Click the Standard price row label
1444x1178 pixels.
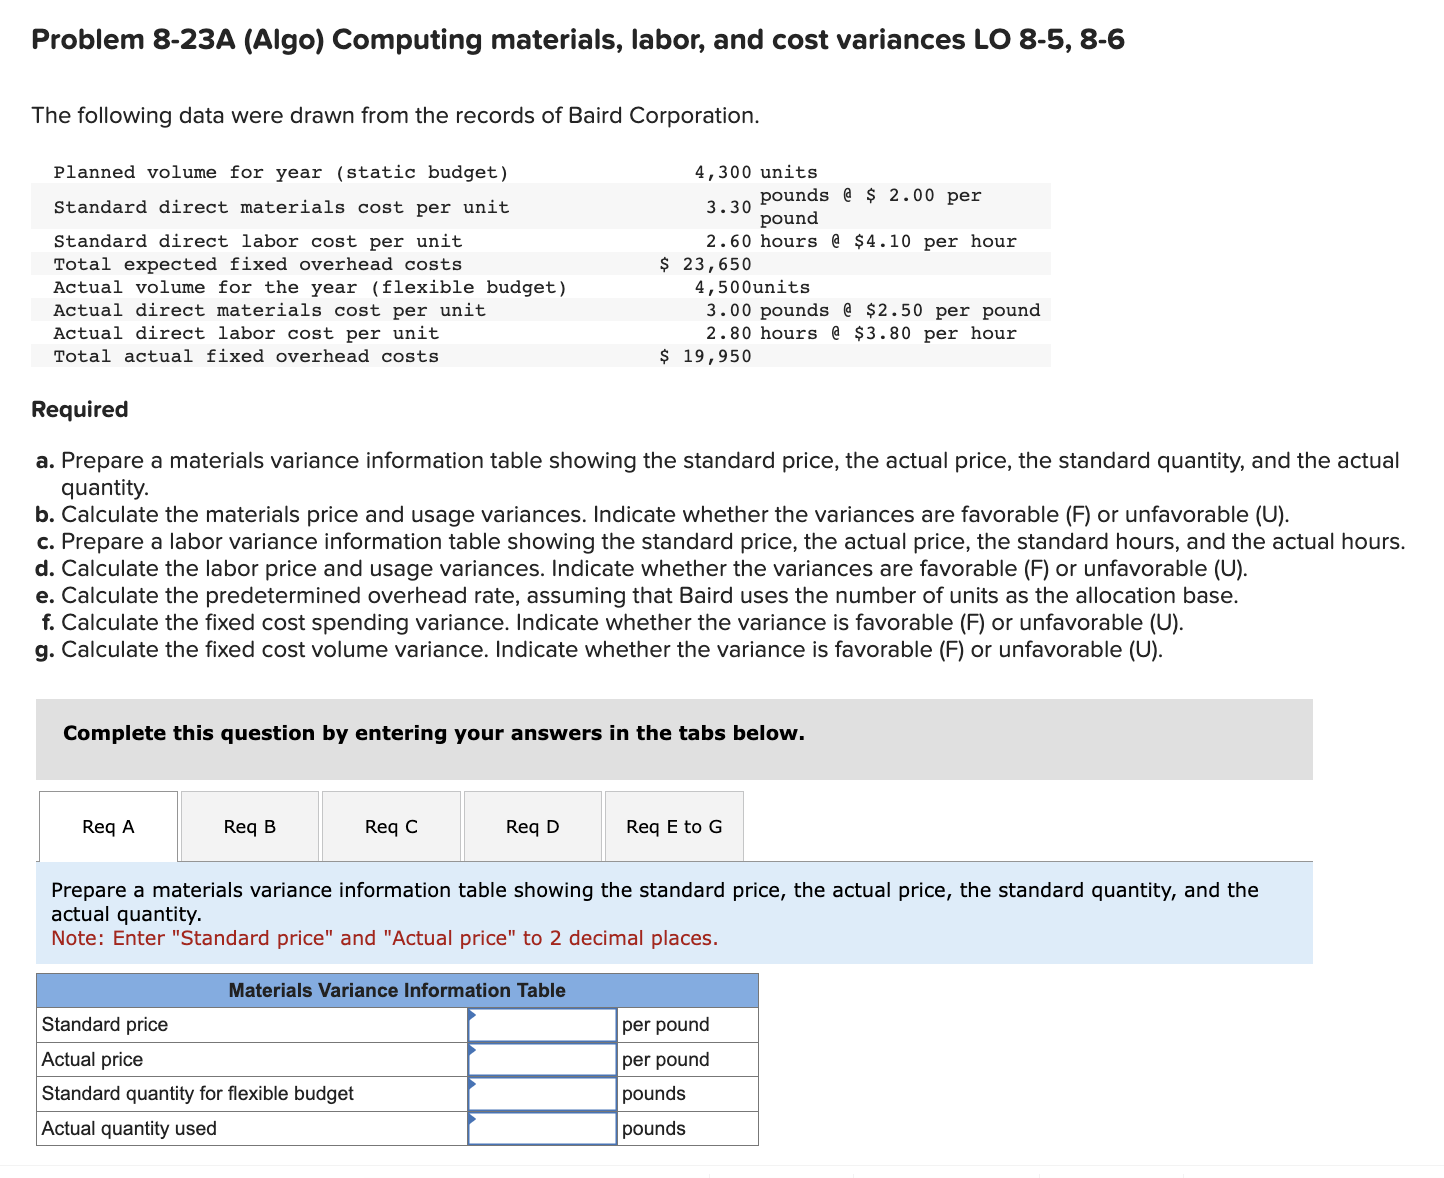point(104,1024)
